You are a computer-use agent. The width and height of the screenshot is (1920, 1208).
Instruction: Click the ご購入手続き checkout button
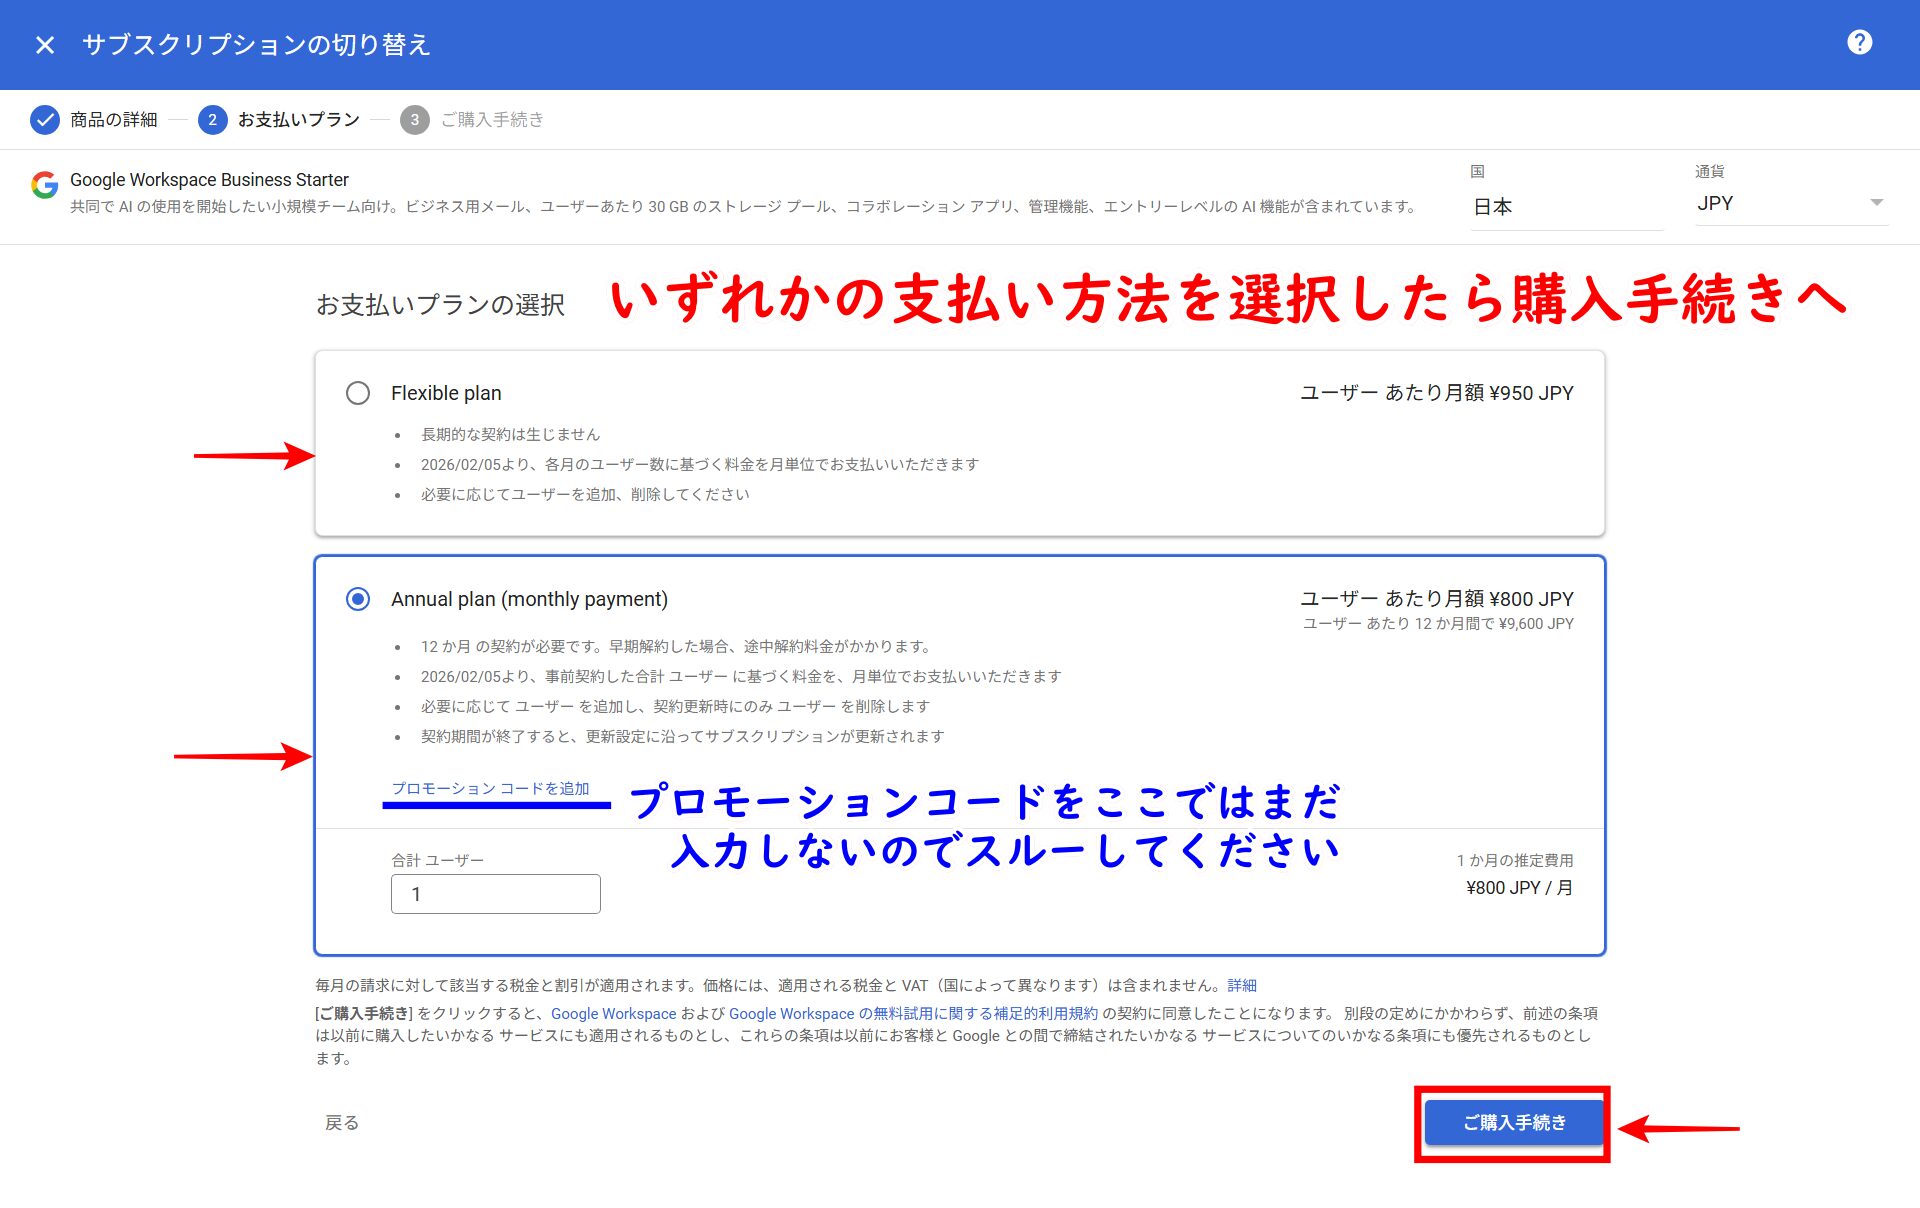[x=1514, y=1123]
